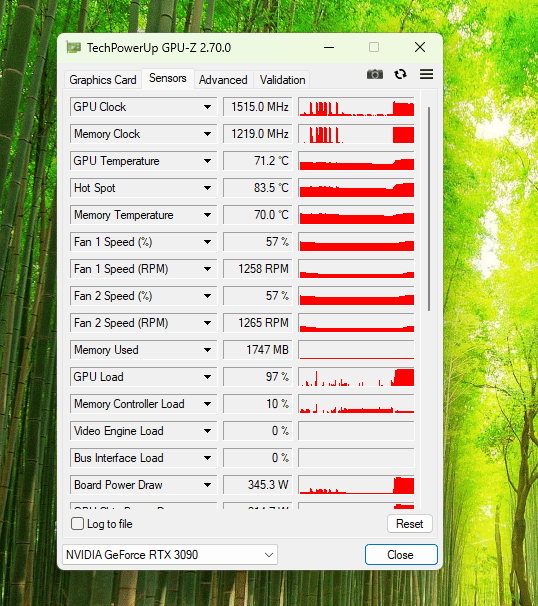
Task: Open the GPU Clock sensor dropdown
Action: coord(208,107)
